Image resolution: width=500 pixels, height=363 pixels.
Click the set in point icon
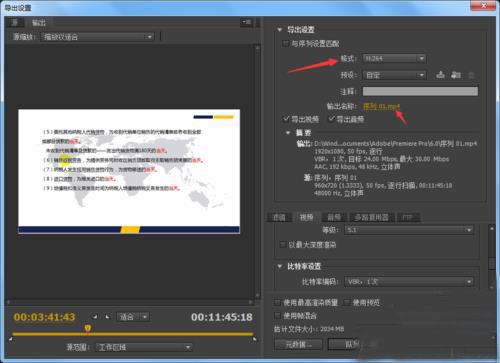tap(95, 317)
